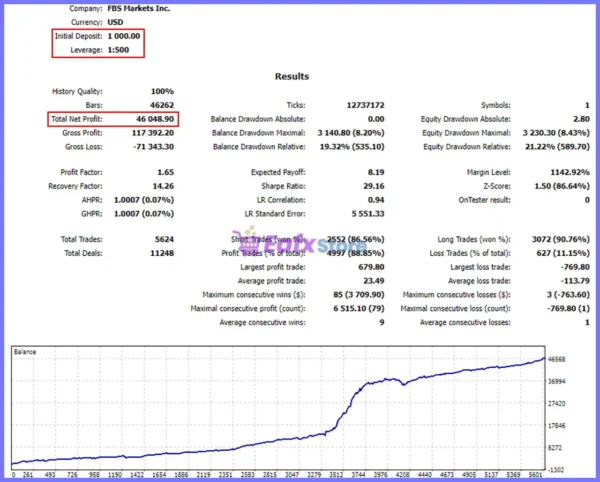Select the Balance Drawdown Absolute value 0.00
600x482 pixels.
point(376,119)
